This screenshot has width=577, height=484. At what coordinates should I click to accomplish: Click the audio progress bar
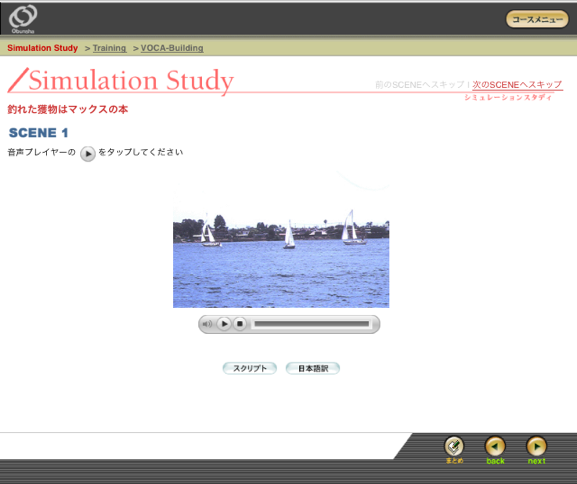pyautogui.click(x=312, y=324)
